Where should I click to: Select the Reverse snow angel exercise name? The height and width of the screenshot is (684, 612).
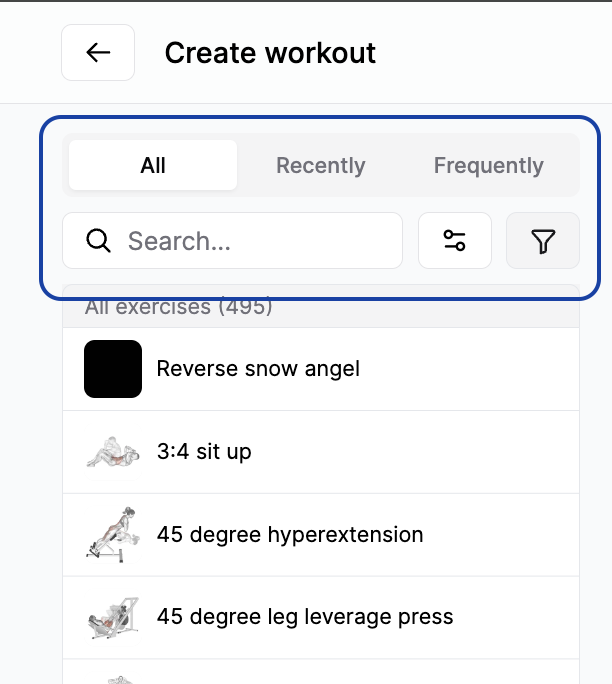[x=258, y=369]
